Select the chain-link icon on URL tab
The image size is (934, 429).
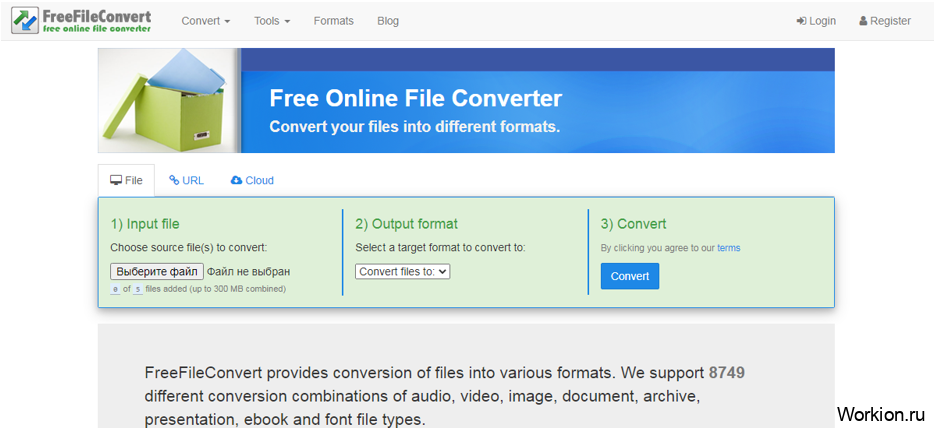point(174,181)
